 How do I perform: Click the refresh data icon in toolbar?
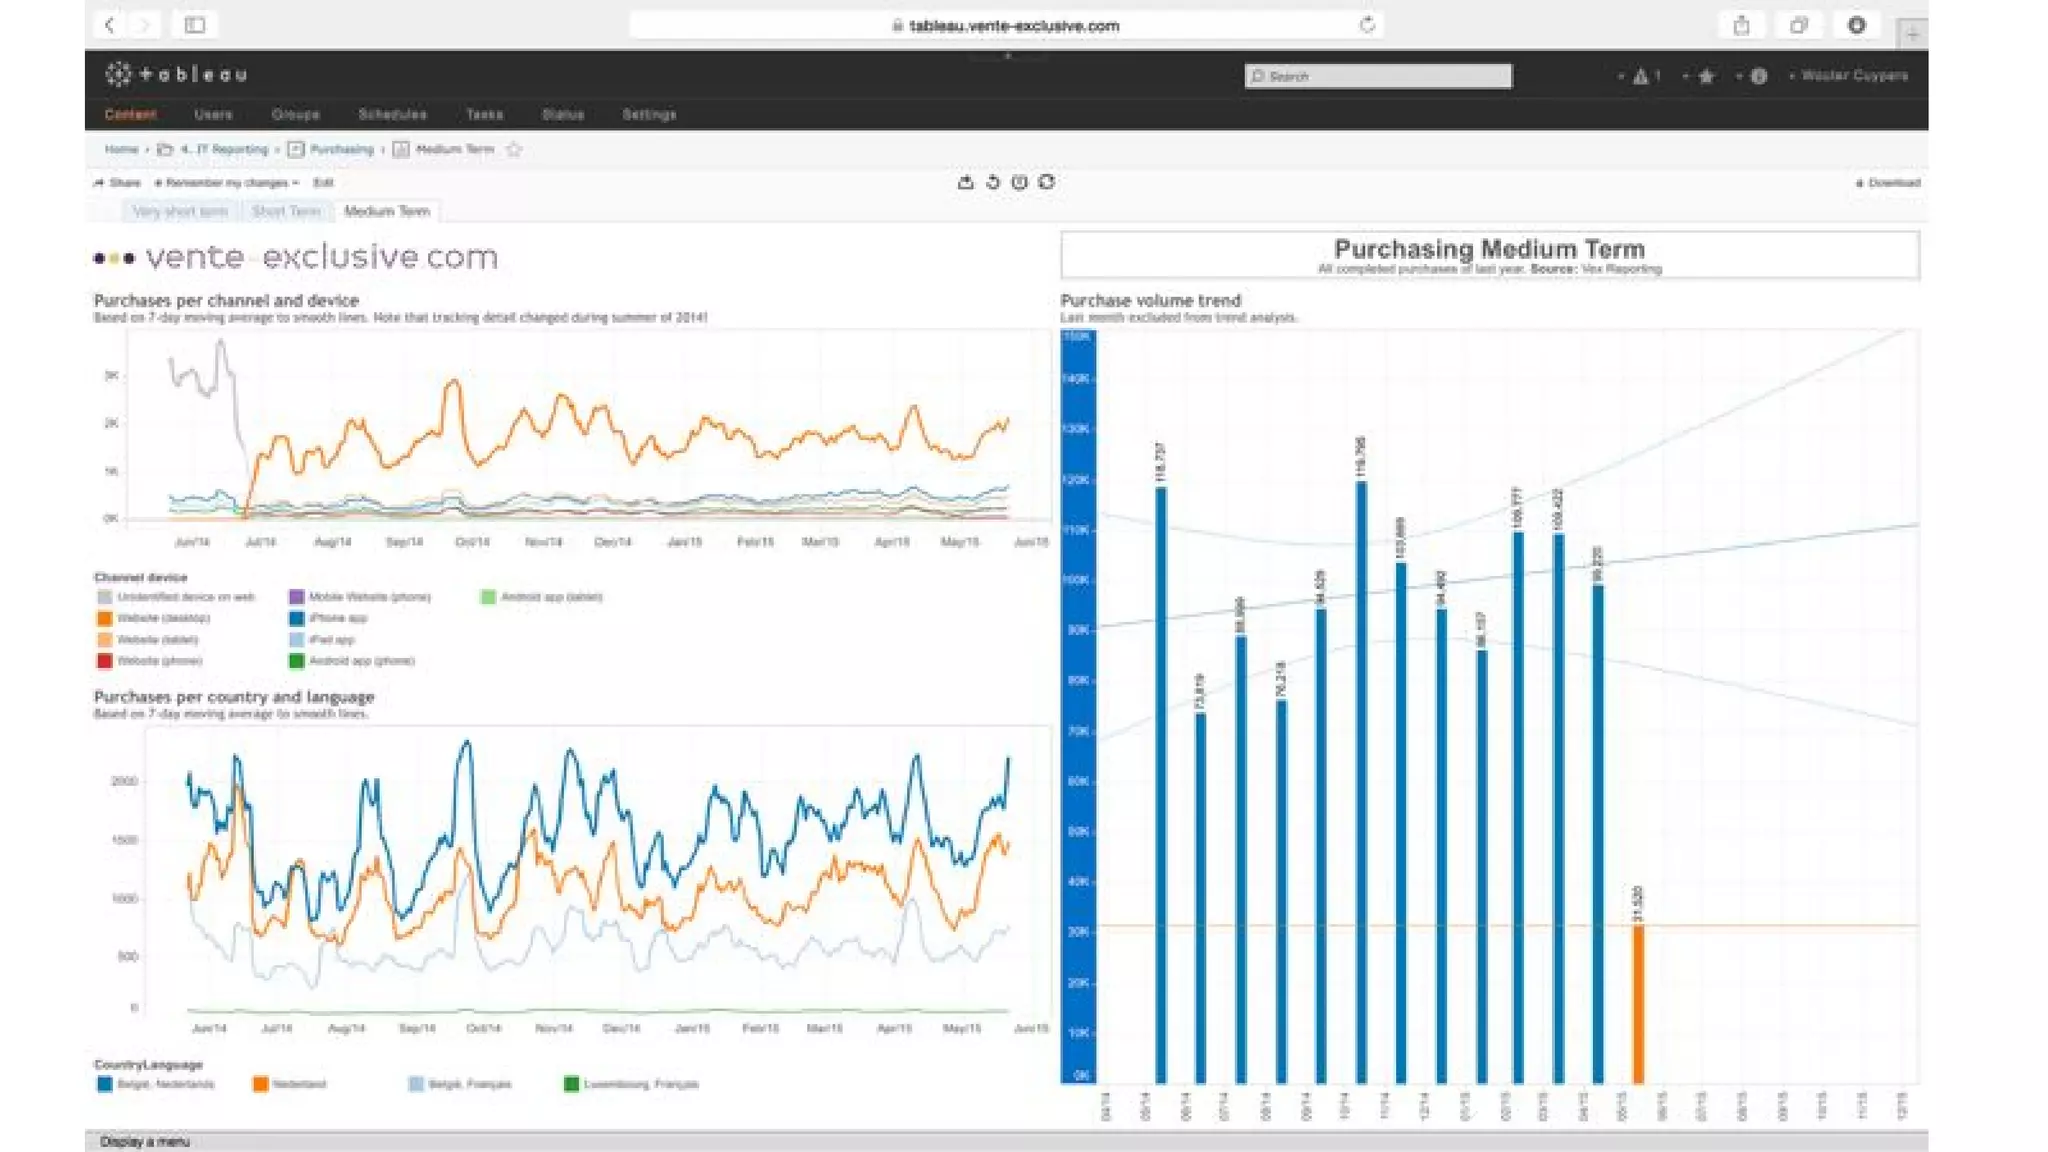pos(1046,182)
